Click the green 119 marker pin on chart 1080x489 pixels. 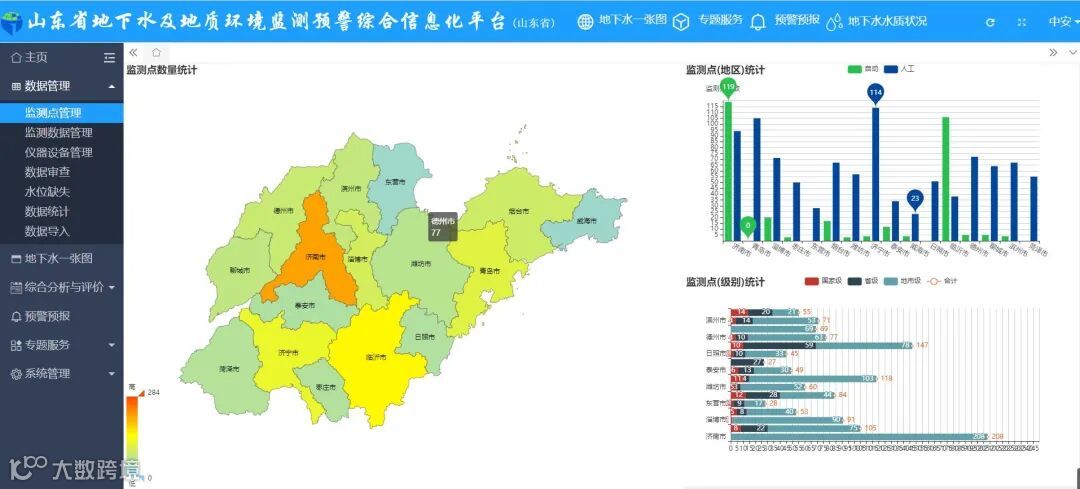tap(729, 87)
